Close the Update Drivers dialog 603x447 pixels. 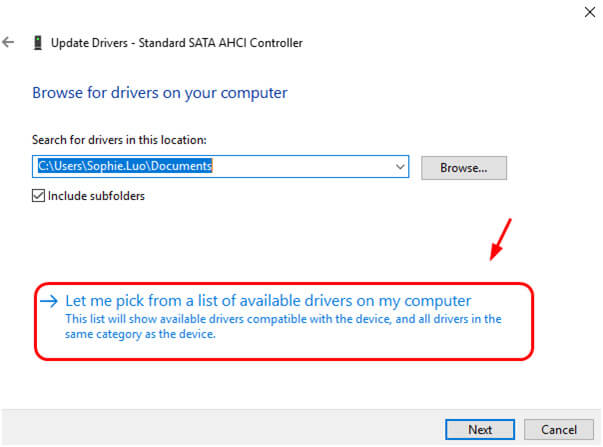pyautogui.click(x=590, y=12)
